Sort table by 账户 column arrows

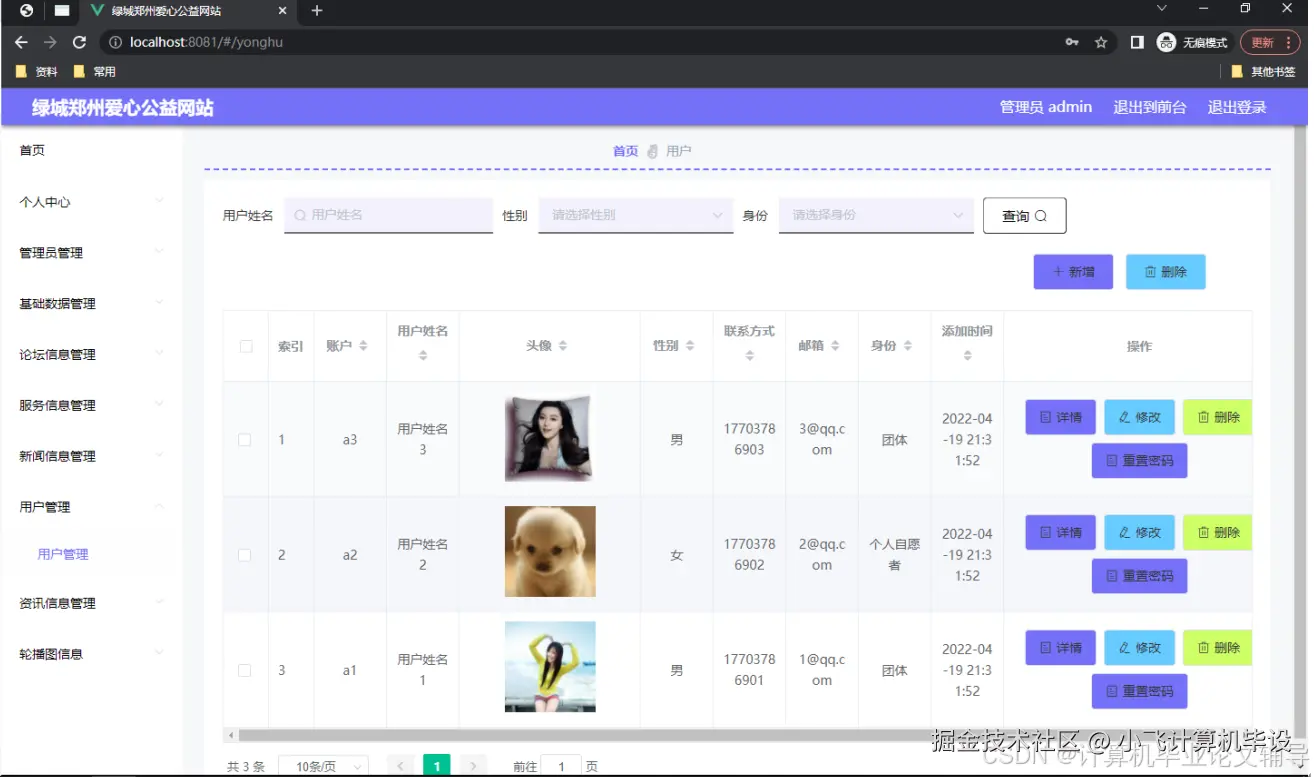363,346
